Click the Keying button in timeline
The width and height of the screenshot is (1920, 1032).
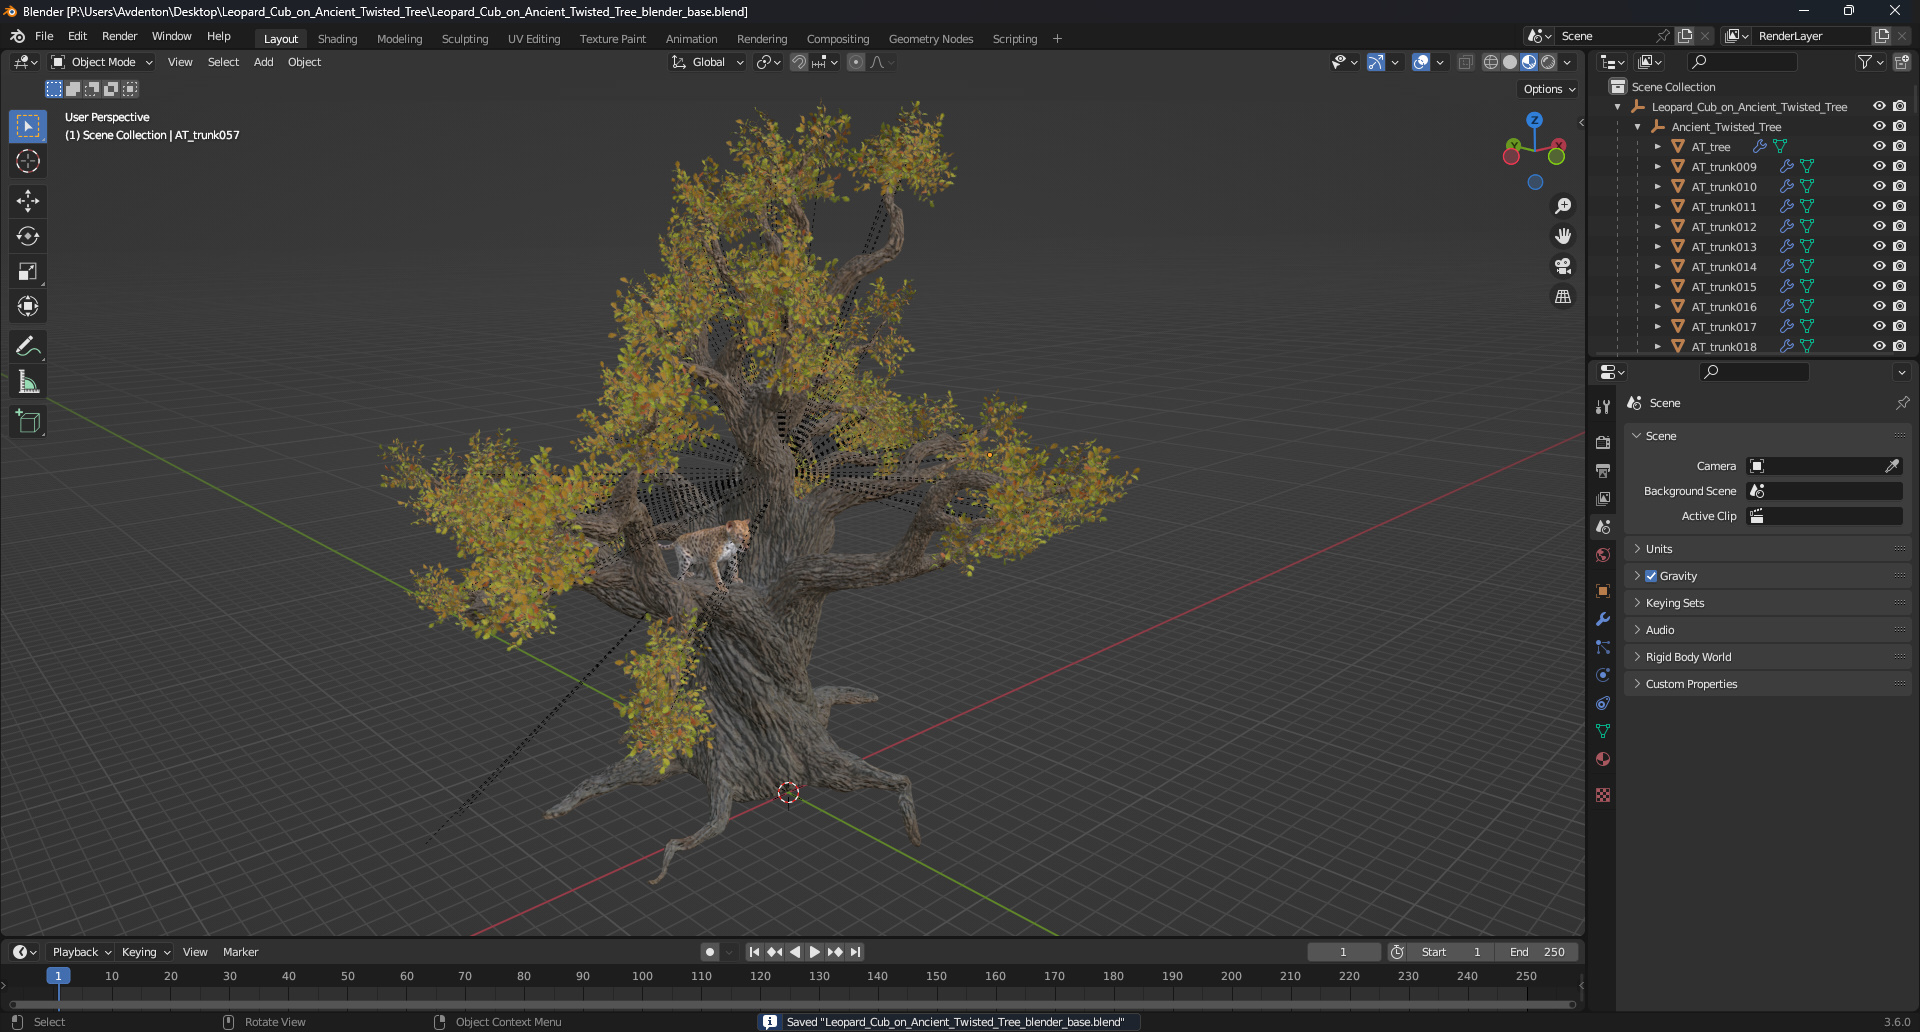coord(146,952)
